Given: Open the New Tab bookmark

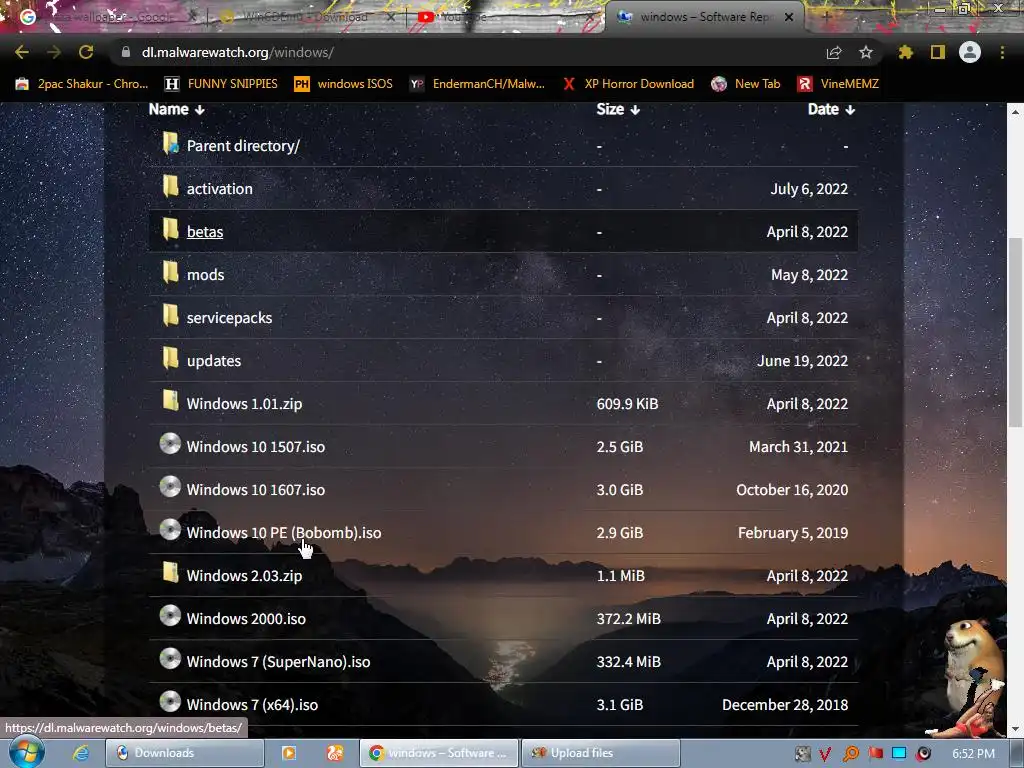Looking at the screenshot, I should (x=746, y=84).
